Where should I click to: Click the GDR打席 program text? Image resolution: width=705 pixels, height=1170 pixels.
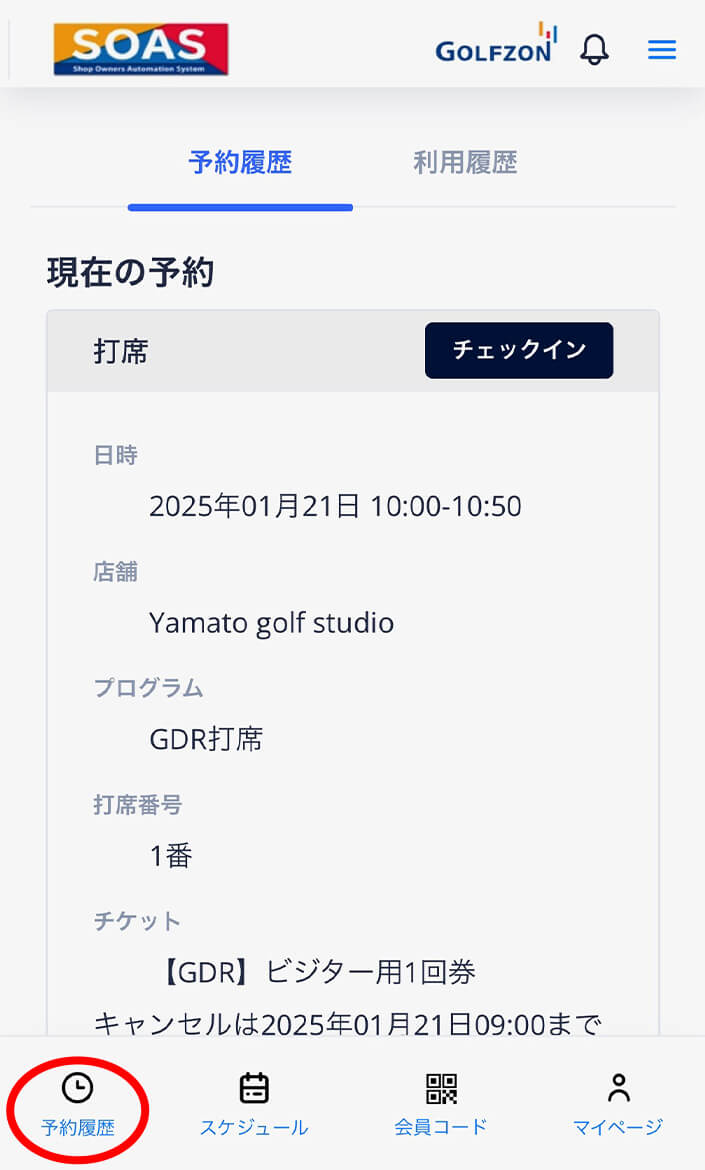207,739
